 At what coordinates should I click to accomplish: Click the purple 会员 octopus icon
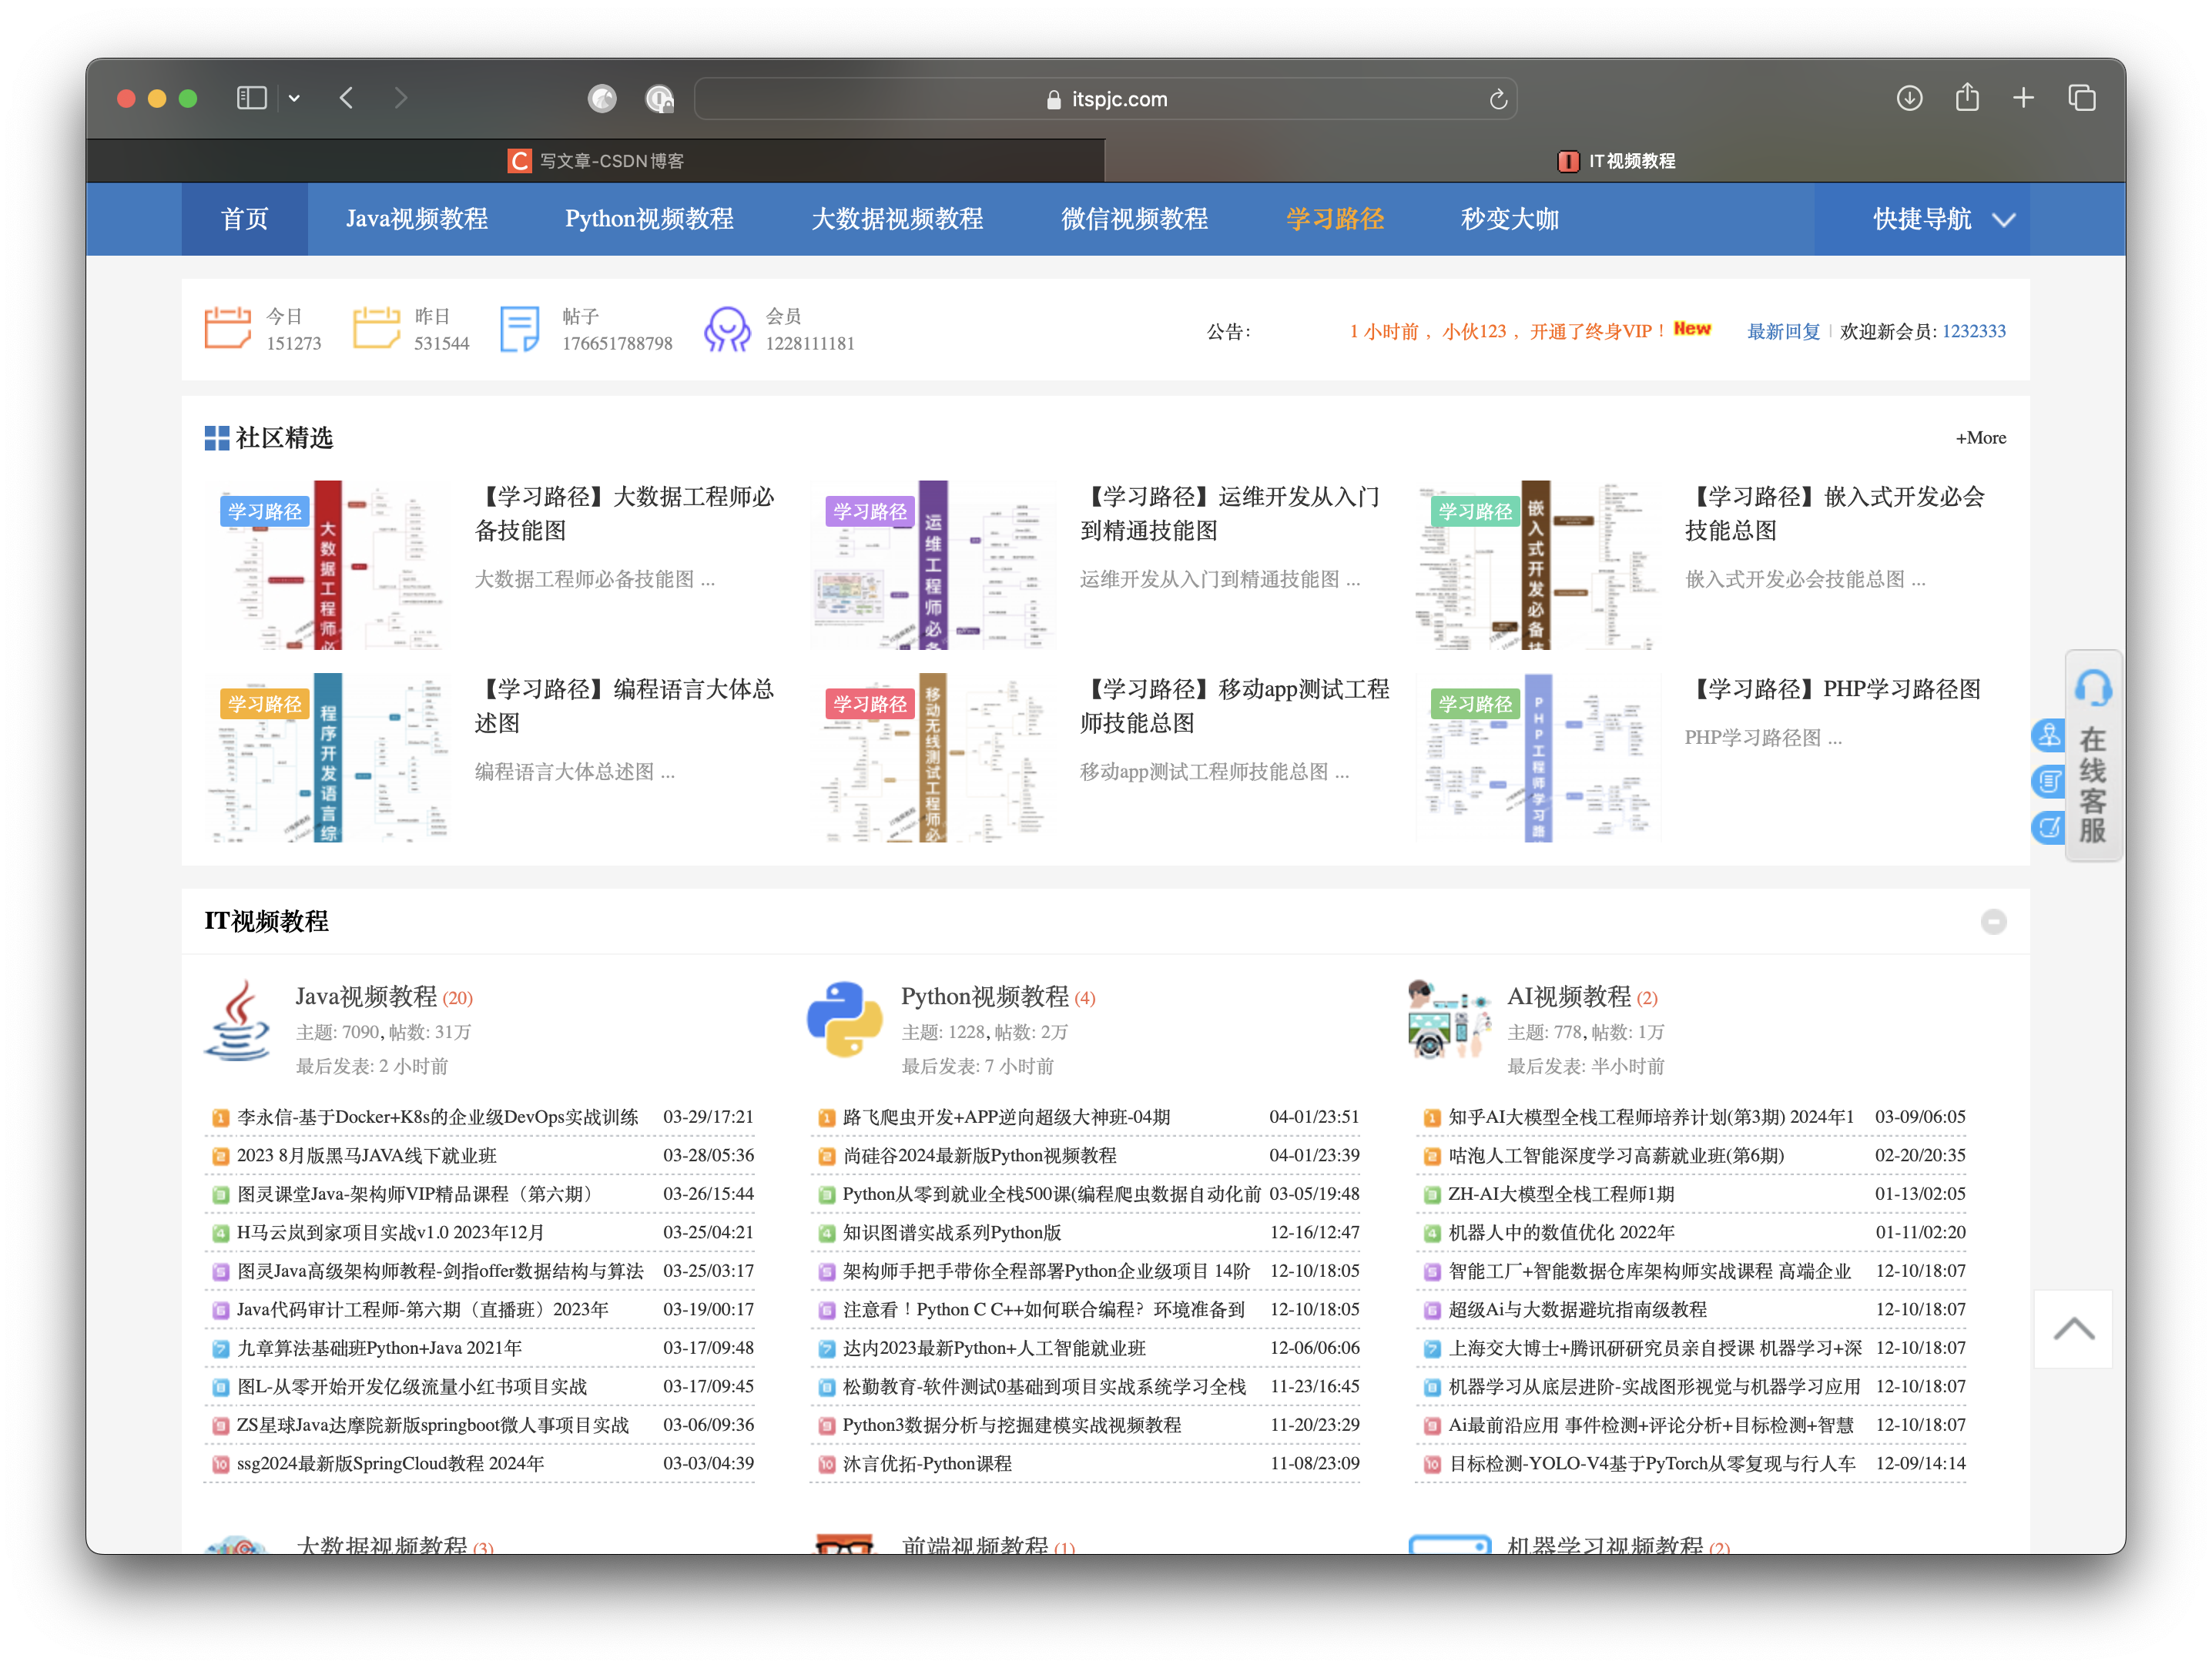[726, 328]
